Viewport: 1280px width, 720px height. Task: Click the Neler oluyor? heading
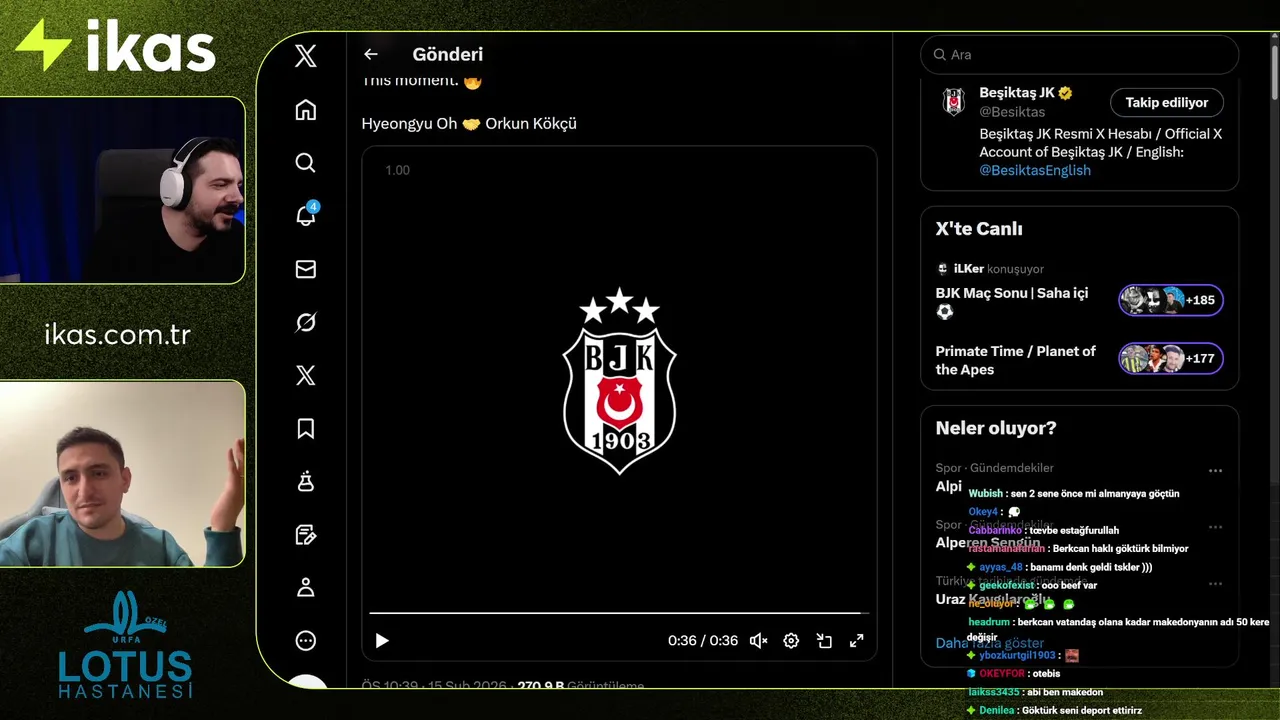996,428
